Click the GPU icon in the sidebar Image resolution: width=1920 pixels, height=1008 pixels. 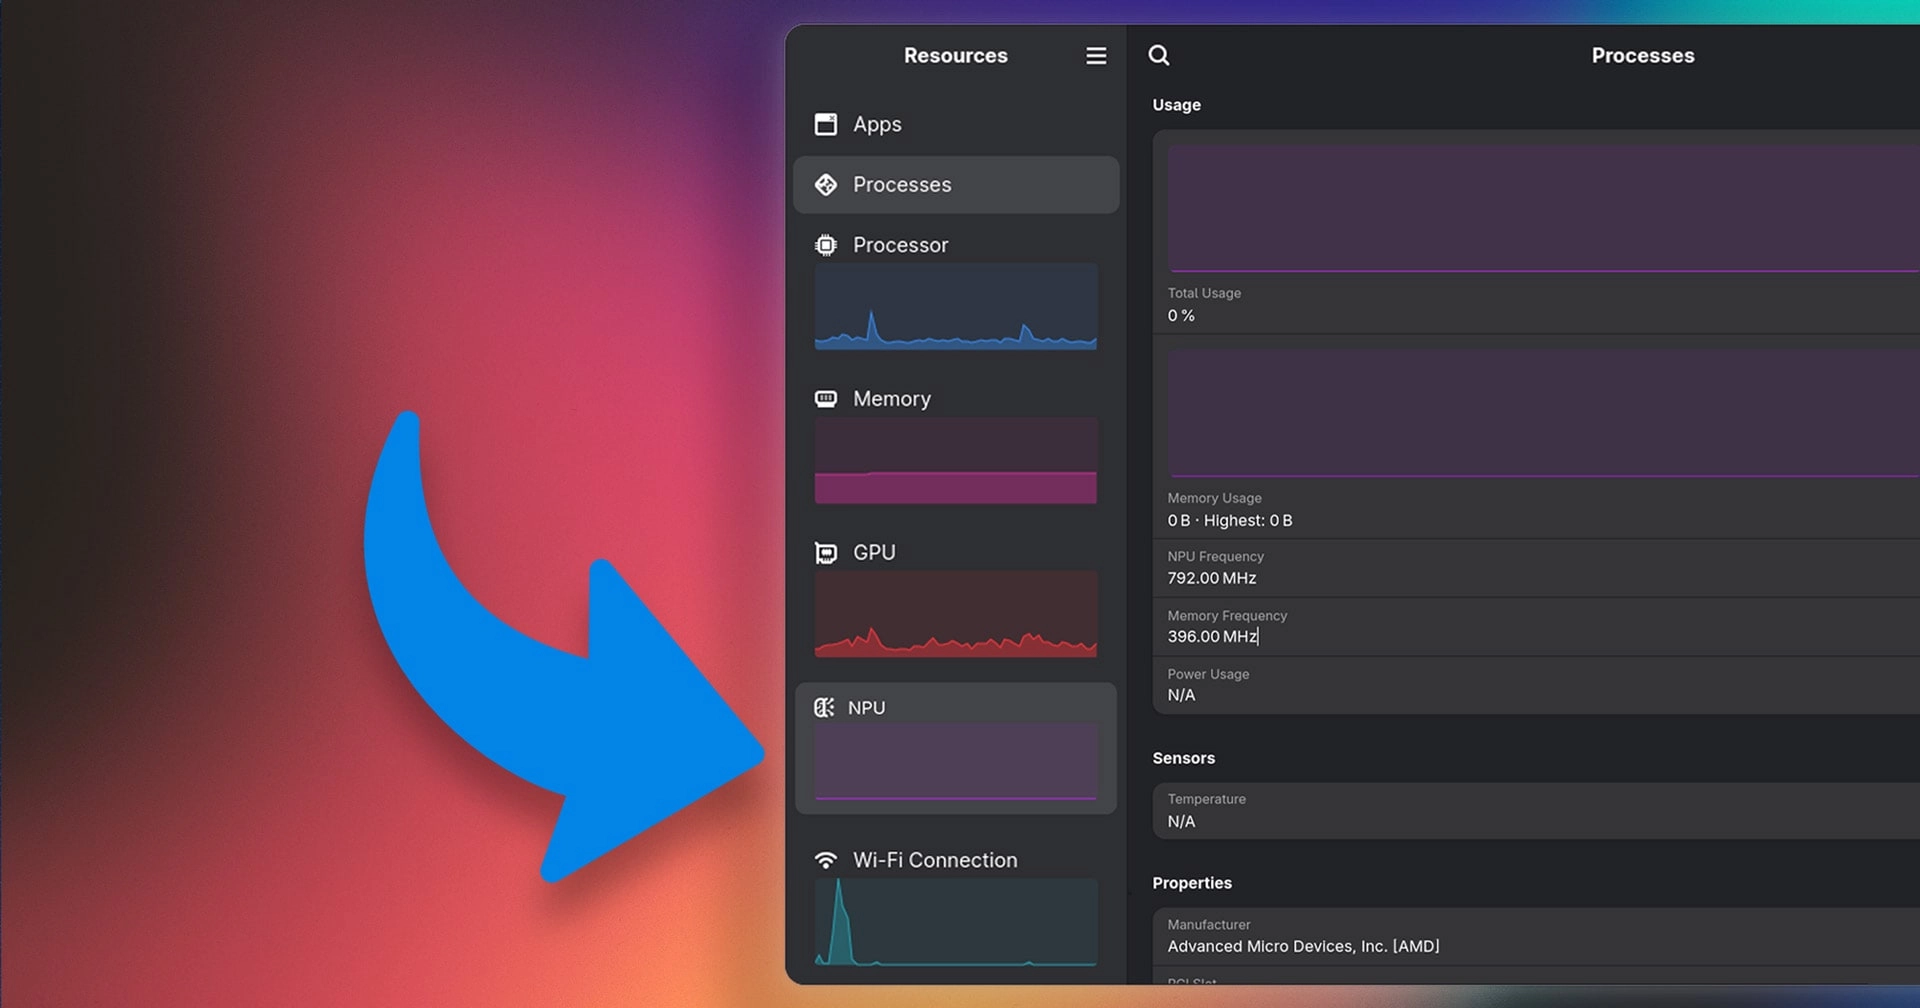pyautogui.click(x=826, y=551)
